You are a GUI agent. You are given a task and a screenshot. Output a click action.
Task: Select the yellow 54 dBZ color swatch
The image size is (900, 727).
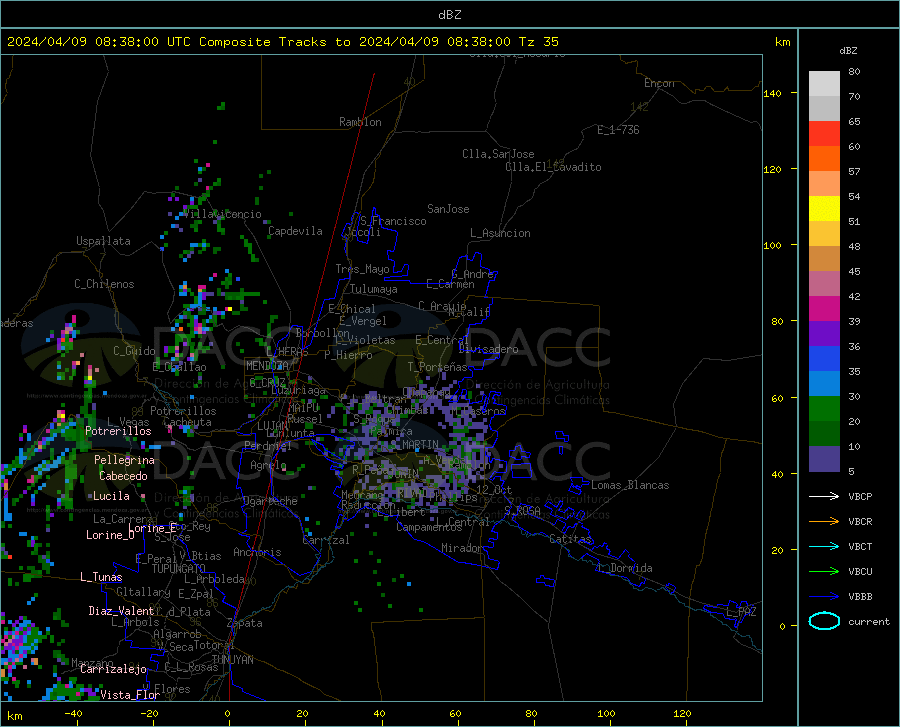coord(824,208)
